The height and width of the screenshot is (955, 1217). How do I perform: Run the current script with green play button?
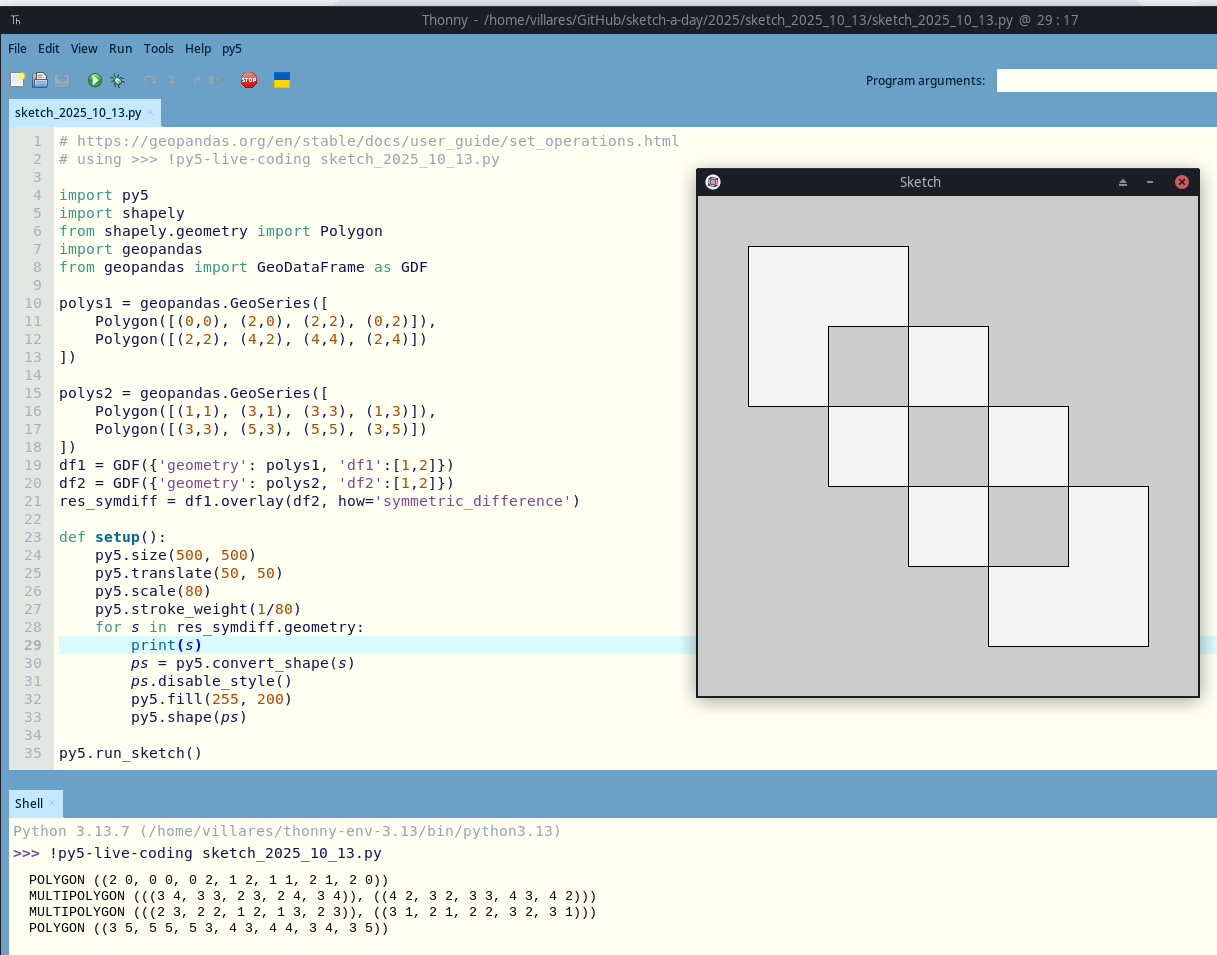point(94,80)
